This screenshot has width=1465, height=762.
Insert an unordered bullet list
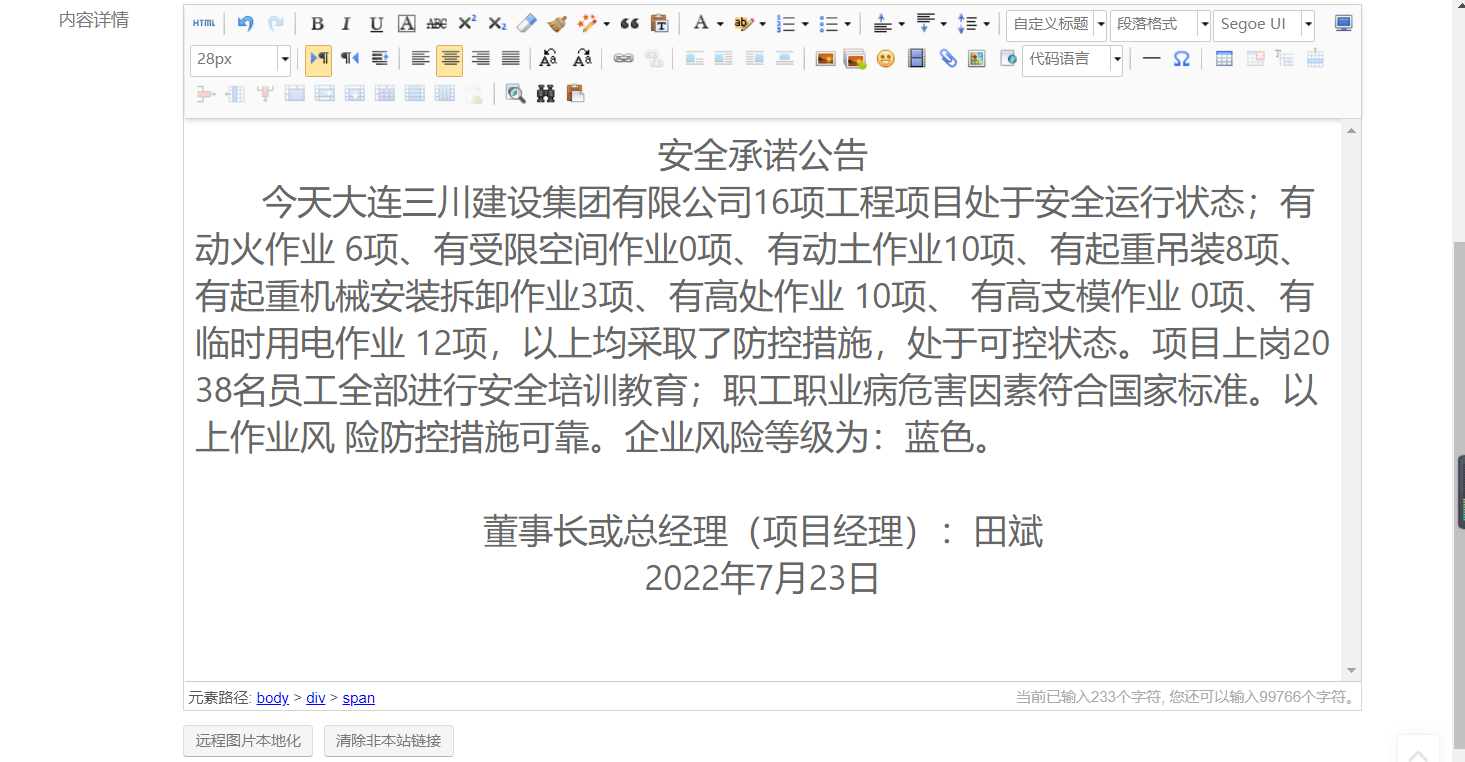pos(828,24)
